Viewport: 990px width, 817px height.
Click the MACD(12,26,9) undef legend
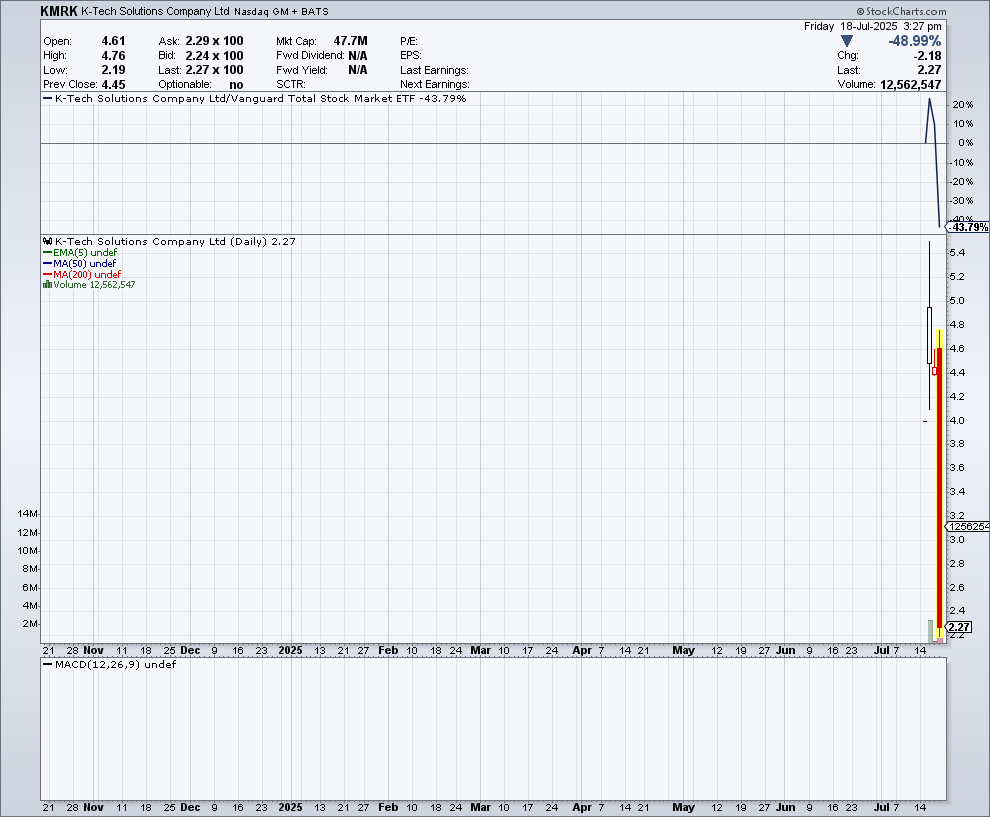point(109,664)
